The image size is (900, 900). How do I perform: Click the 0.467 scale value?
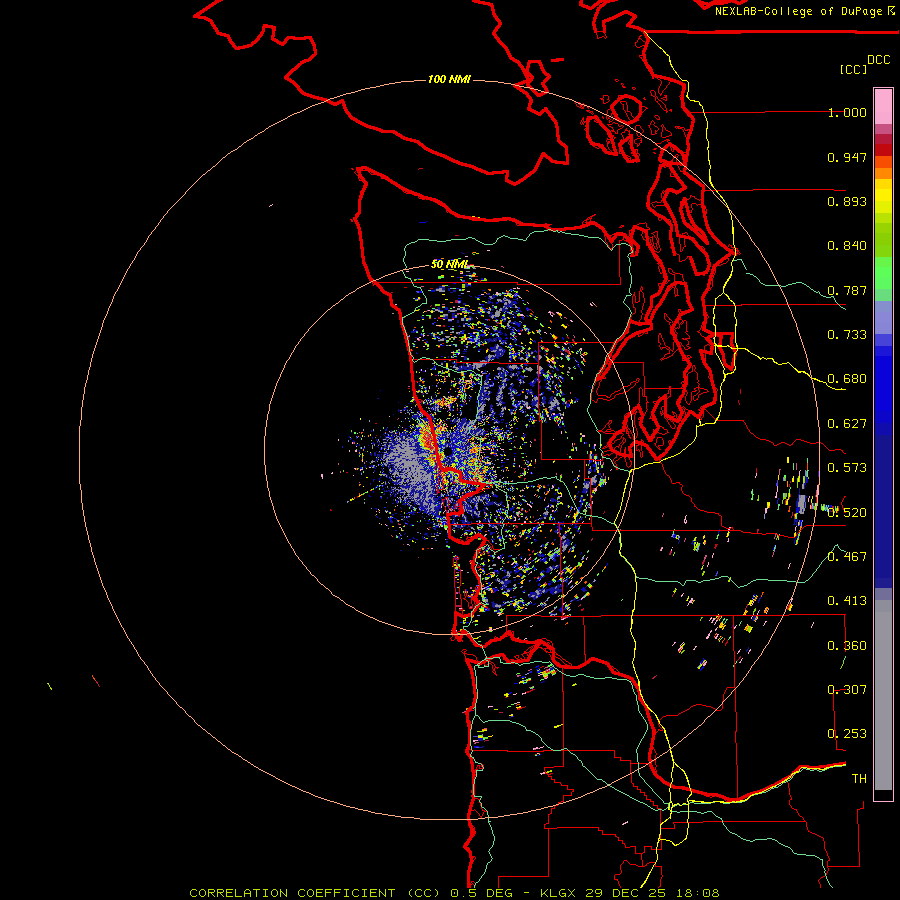coord(847,557)
